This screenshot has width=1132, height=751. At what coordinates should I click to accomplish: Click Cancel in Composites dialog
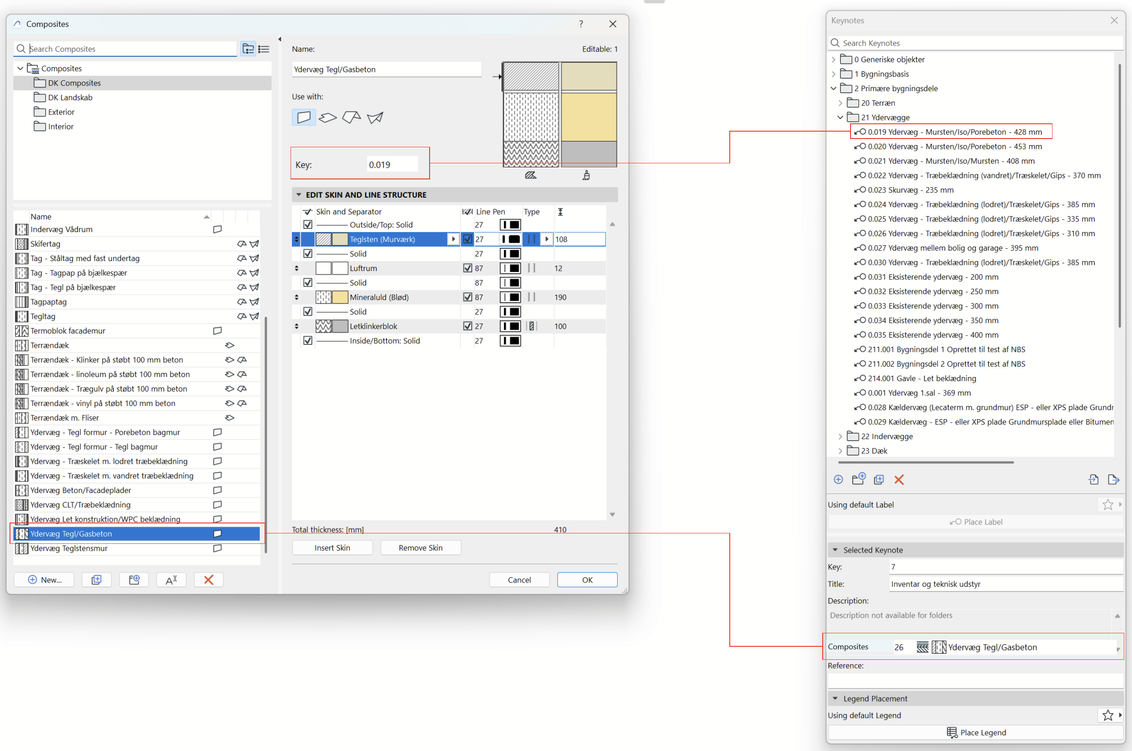tap(519, 580)
